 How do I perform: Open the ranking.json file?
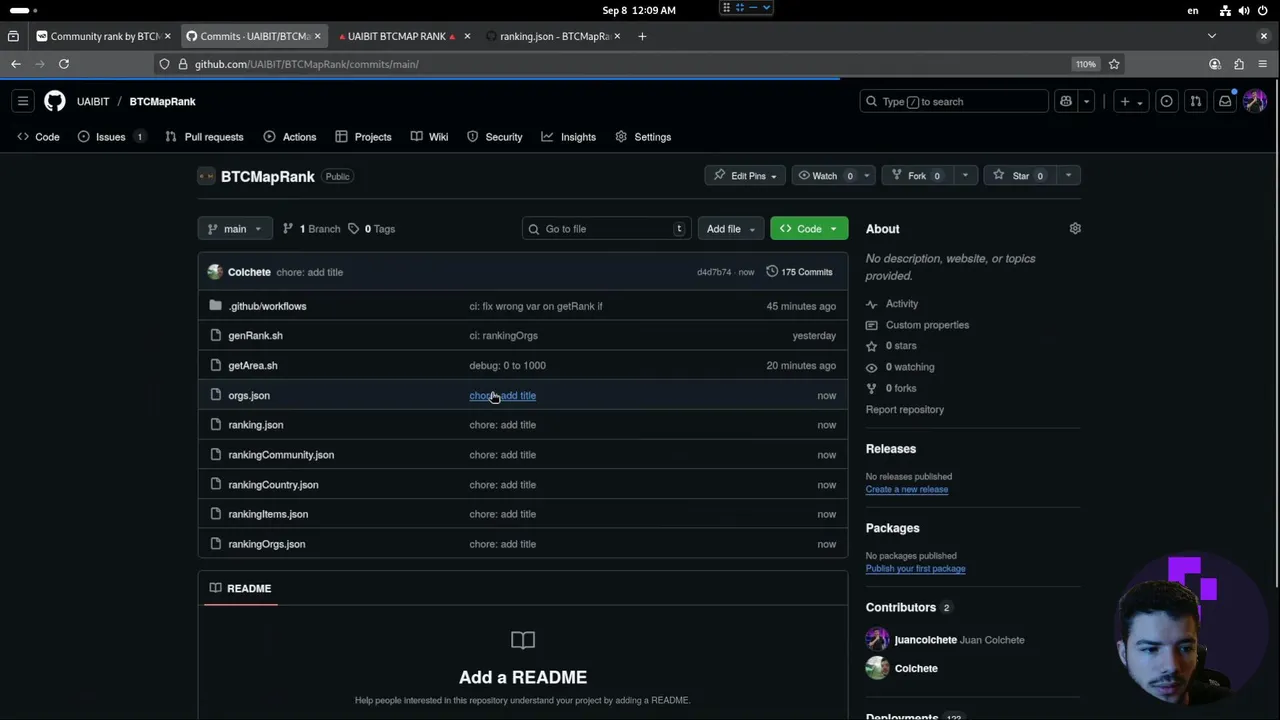(x=255, y=425)
